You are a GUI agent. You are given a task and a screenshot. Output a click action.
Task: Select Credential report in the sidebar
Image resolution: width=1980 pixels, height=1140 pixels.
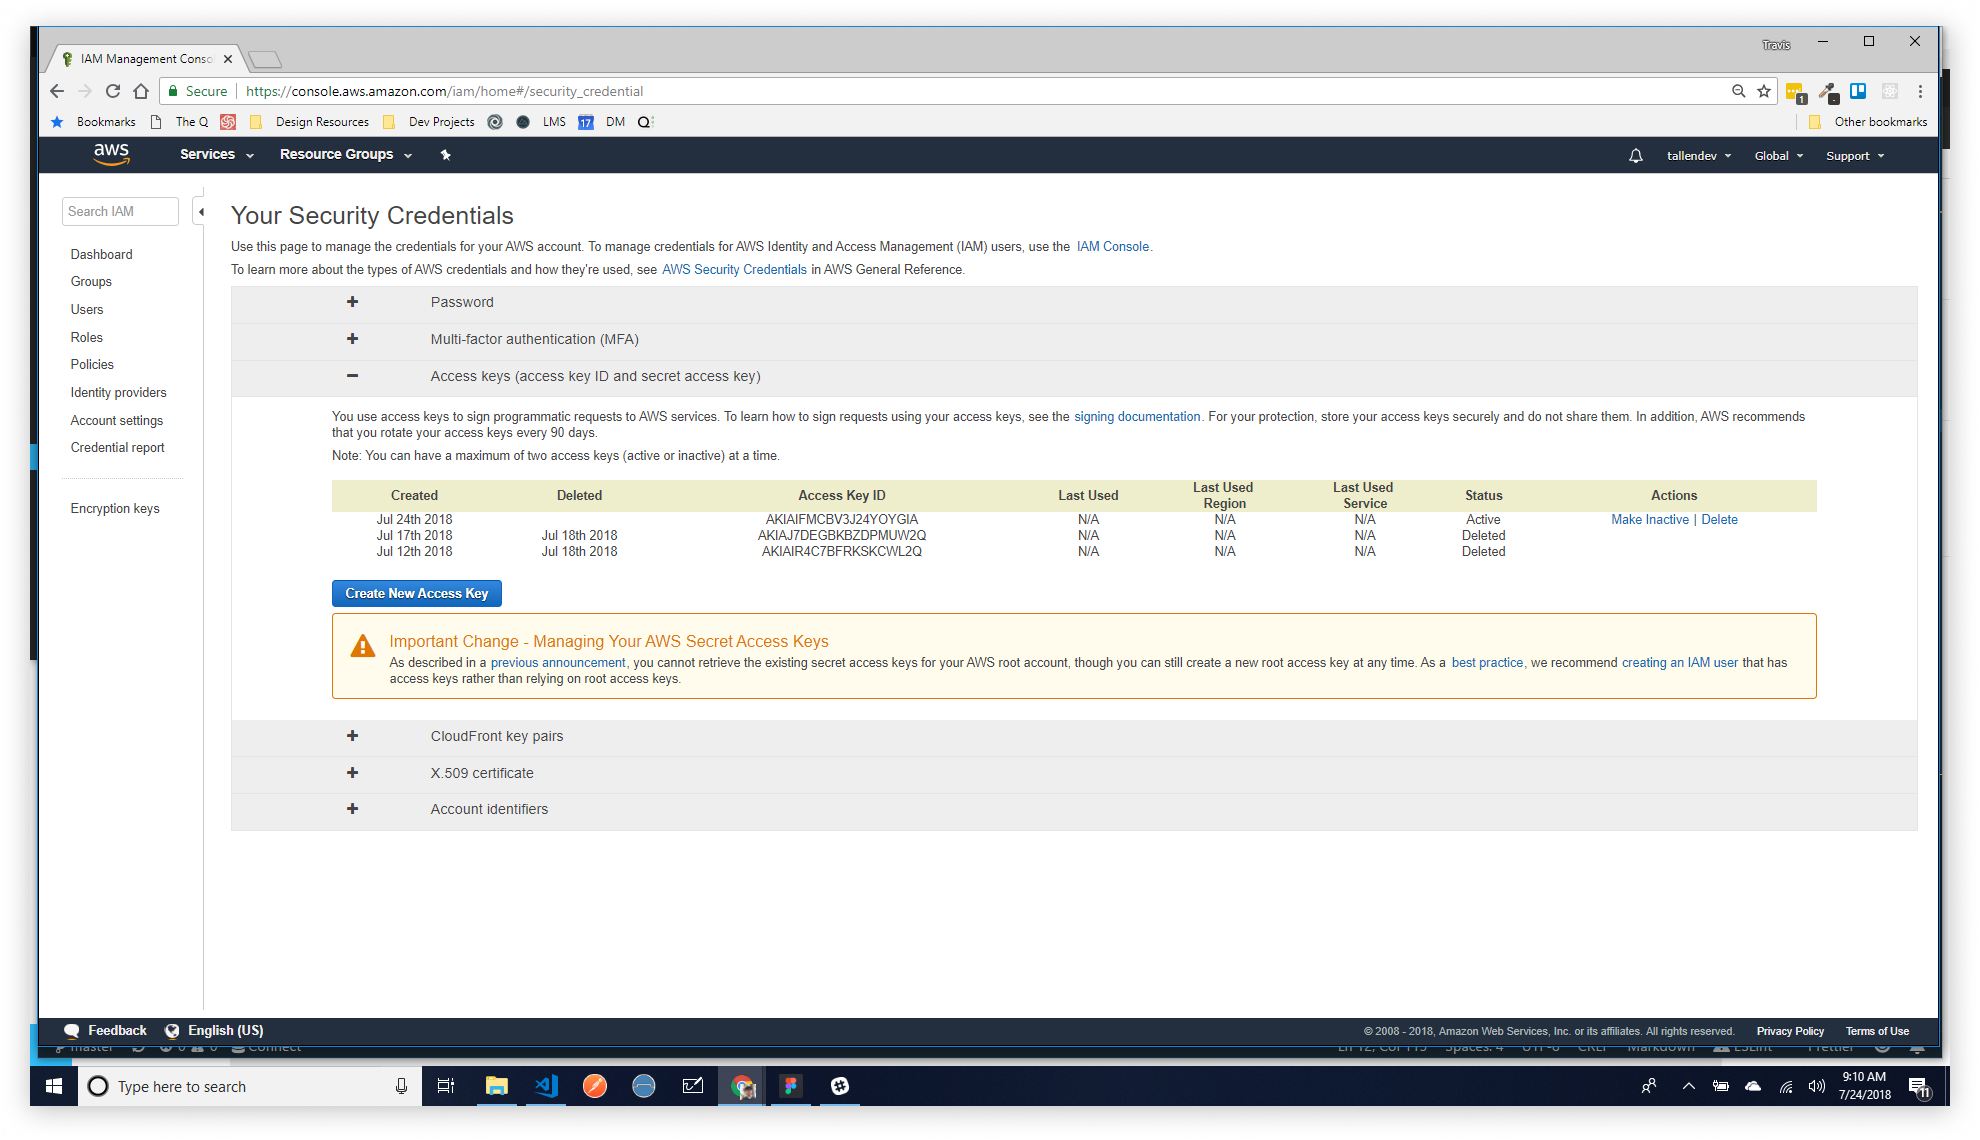(117, 448)
